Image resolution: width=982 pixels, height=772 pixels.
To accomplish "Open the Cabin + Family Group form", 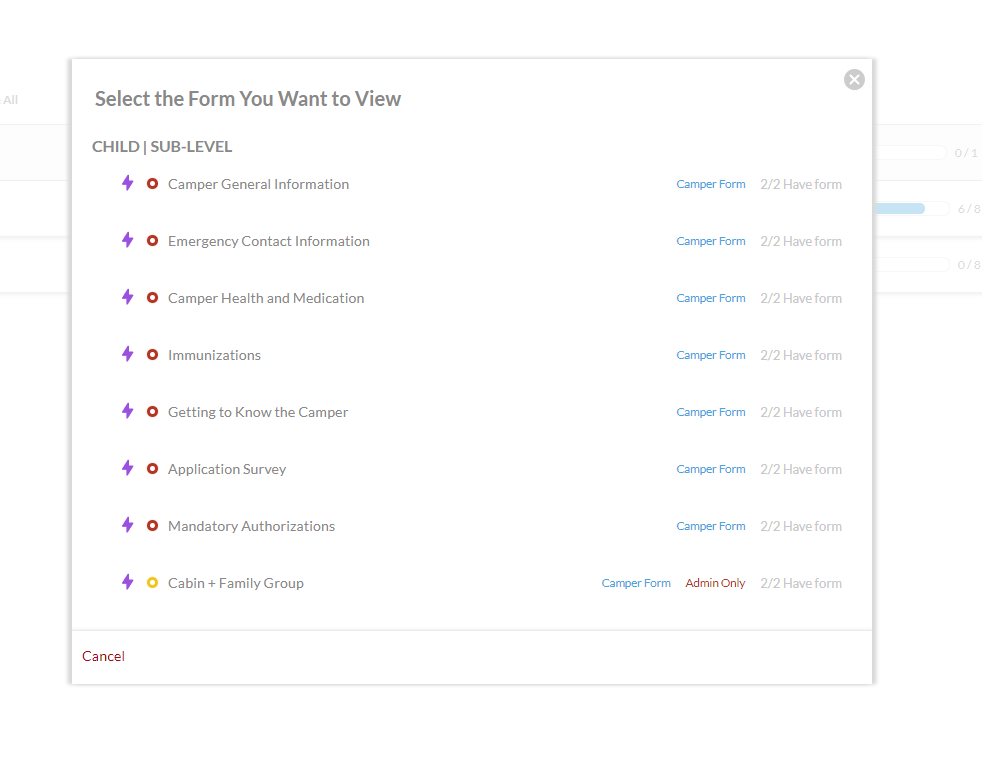I will click(x=235, y=583).
